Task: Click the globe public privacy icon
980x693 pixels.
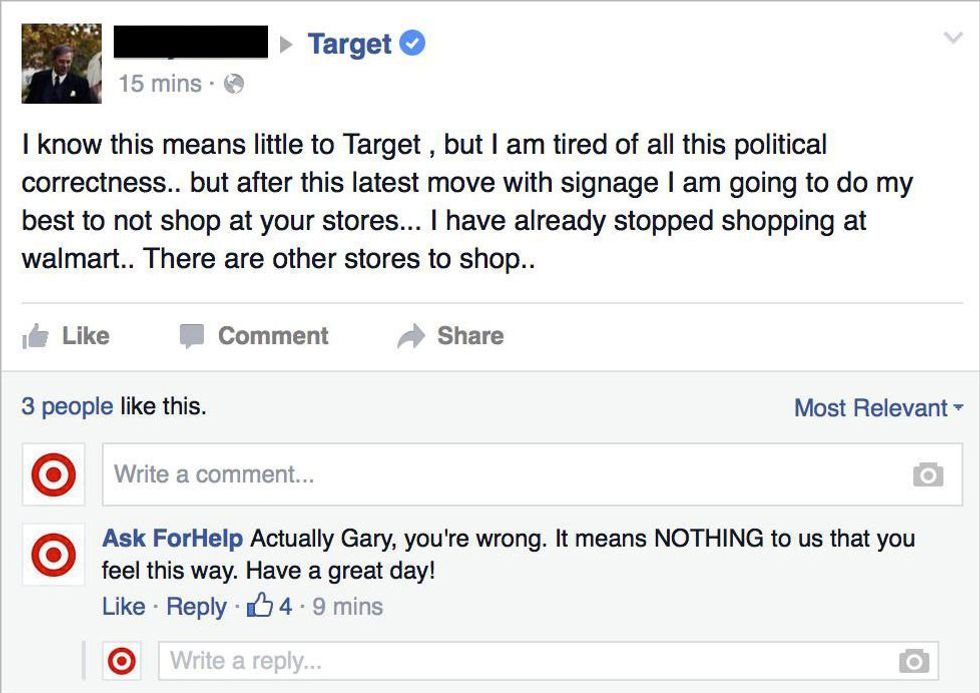Action: (233, 85)
